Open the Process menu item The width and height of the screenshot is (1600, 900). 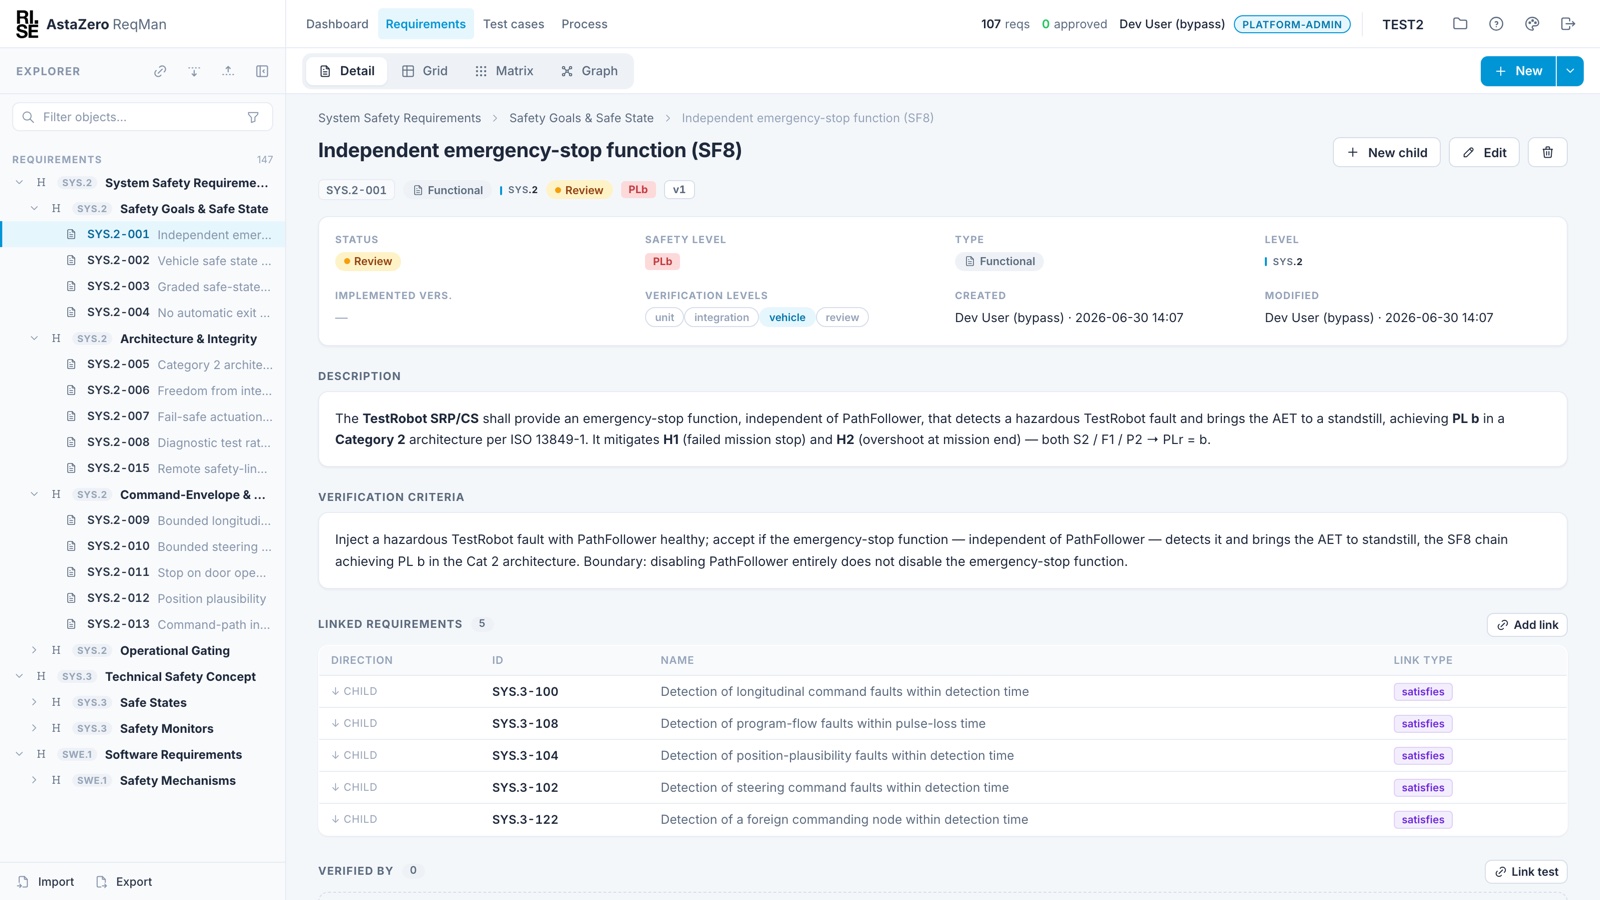[x=584, y=24]
